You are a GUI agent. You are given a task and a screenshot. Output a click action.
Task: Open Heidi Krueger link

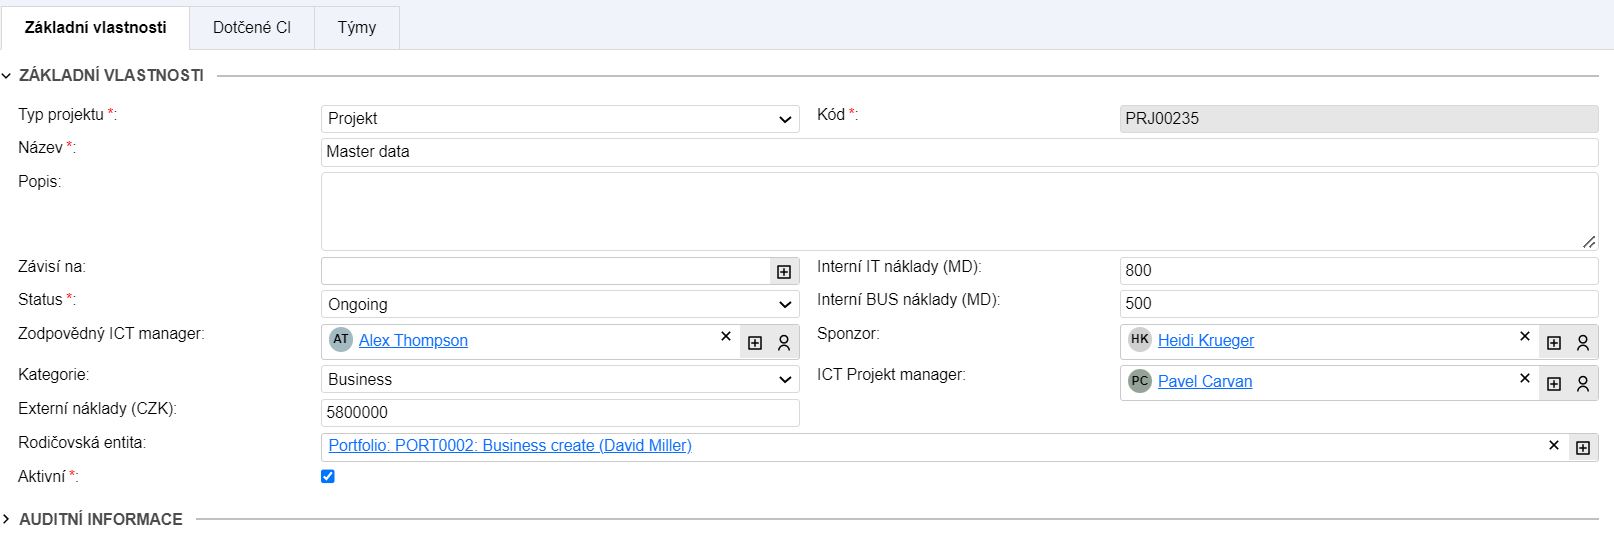[1206, 341]
